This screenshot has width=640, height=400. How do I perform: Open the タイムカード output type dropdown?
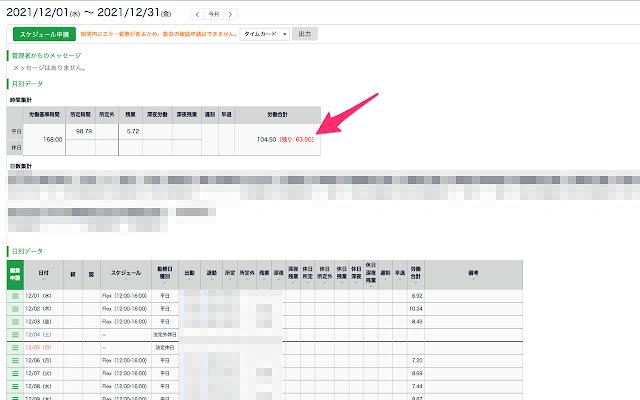click(x=265, y=34)
